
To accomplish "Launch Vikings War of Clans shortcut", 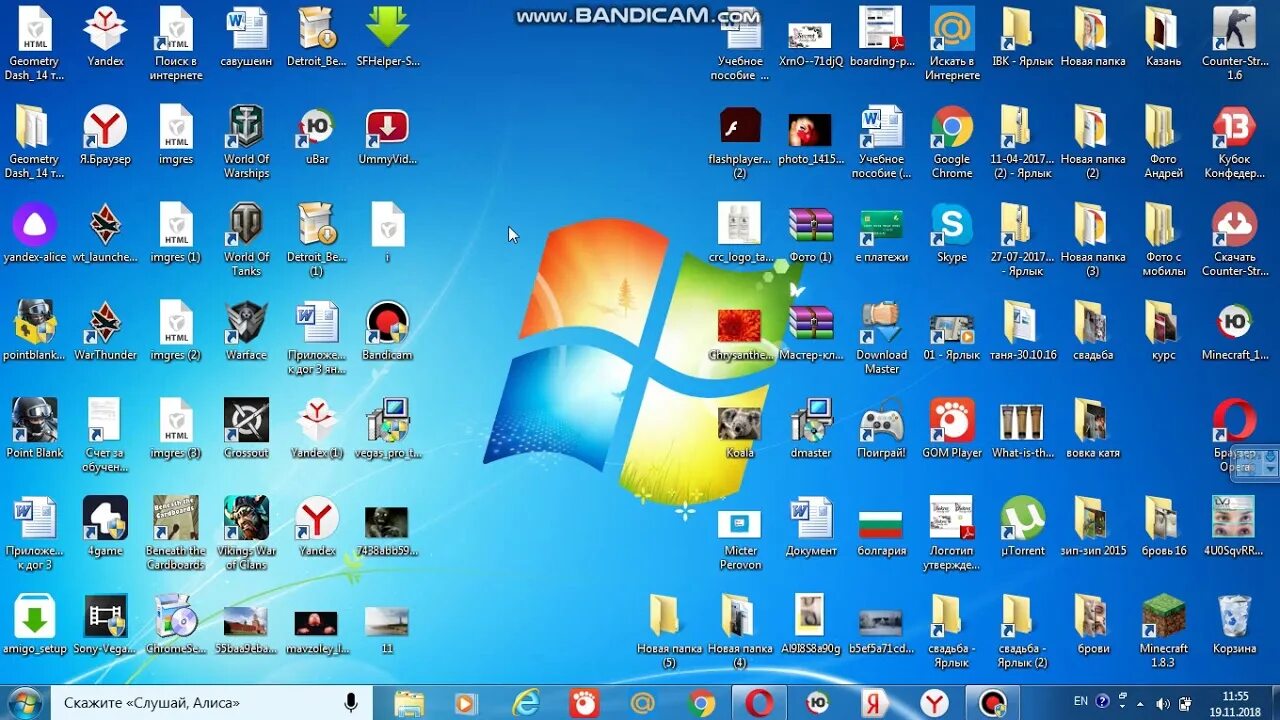I will click(x=246, y=533).
